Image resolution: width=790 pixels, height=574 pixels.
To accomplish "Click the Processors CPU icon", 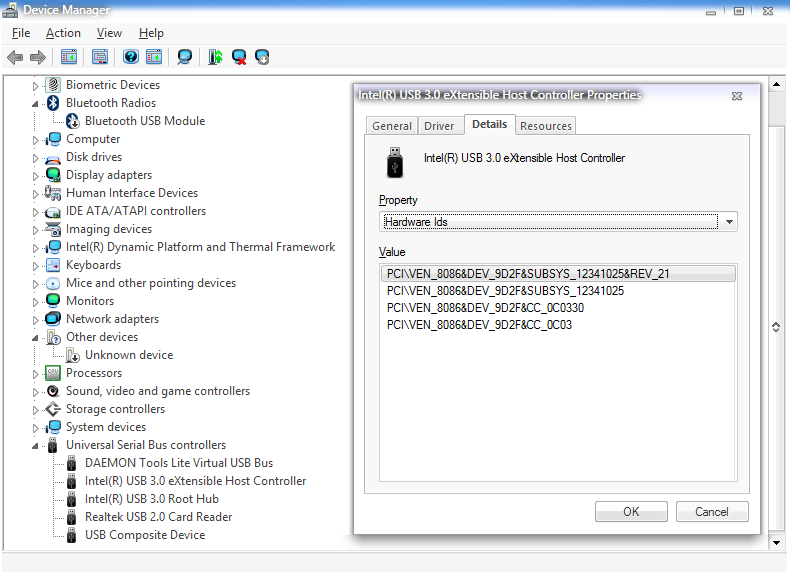I will (53, 373).
